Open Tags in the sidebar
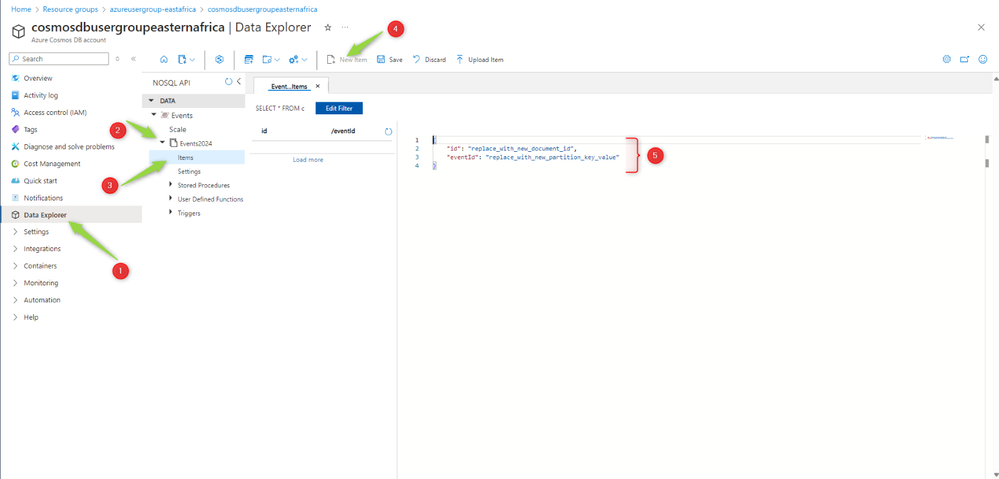Image resolution: width=999 pixels, height=479 pixels. click(30, 129)
